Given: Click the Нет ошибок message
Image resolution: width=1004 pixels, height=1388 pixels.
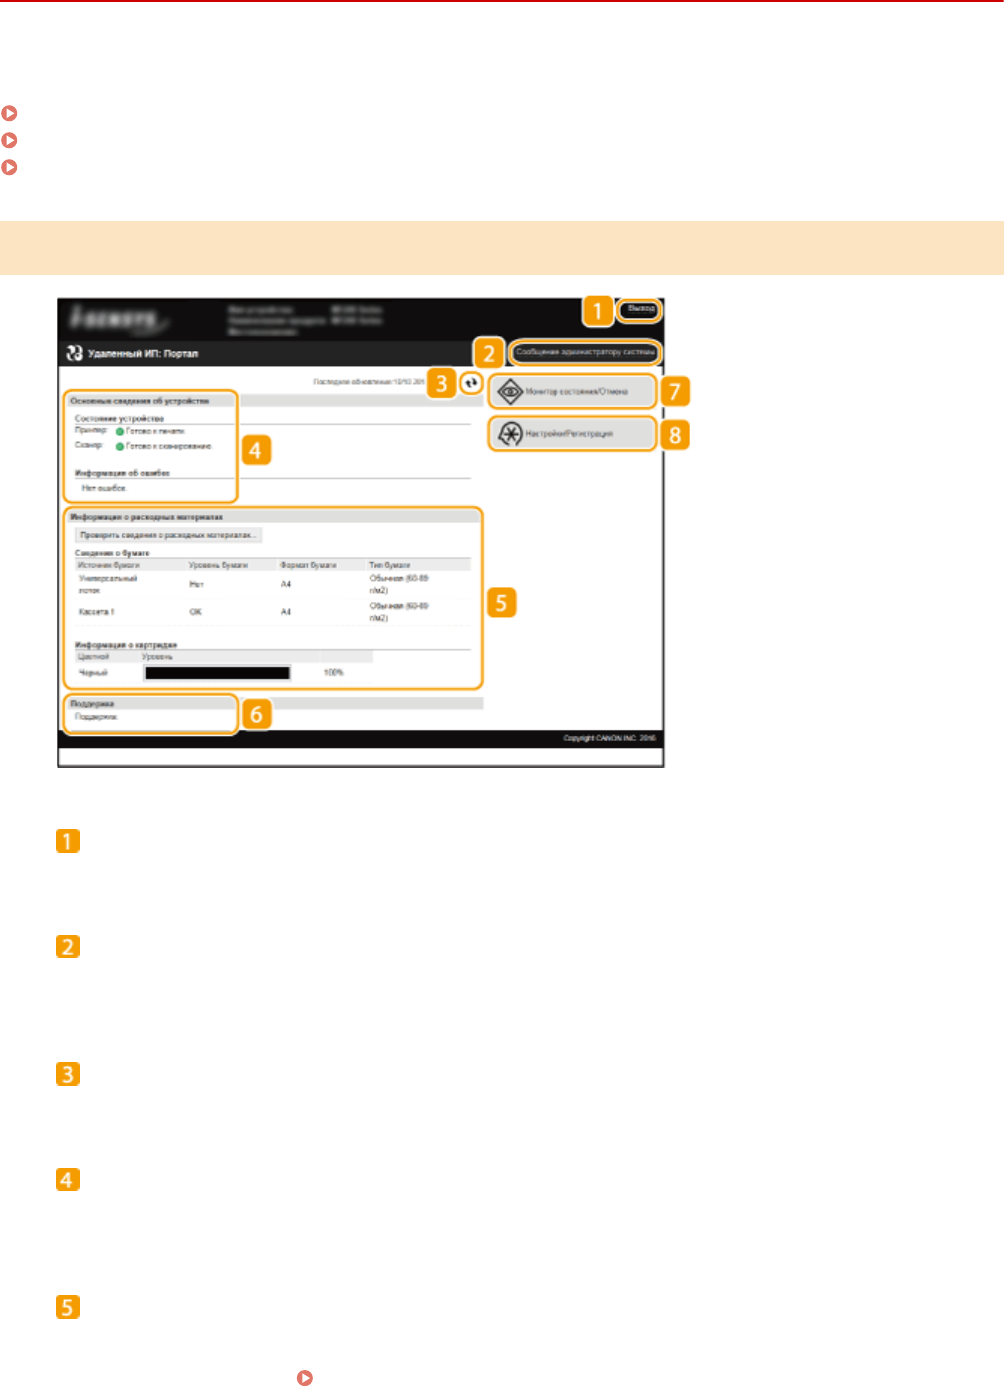Looking at the screenshot, I should coord(104,488).
